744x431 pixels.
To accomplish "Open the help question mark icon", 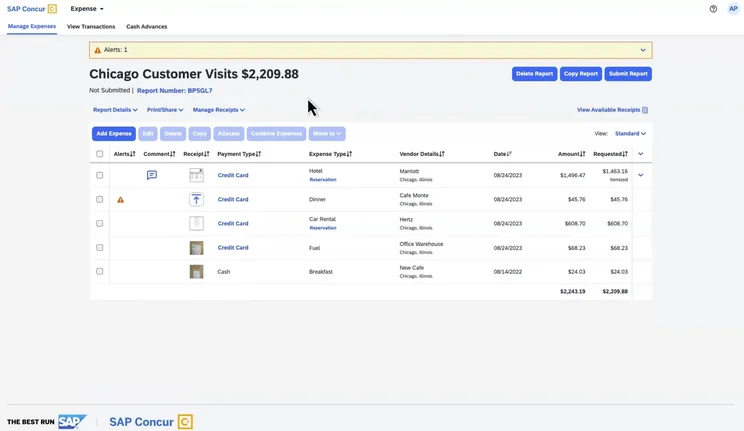I will click(713, 9).
